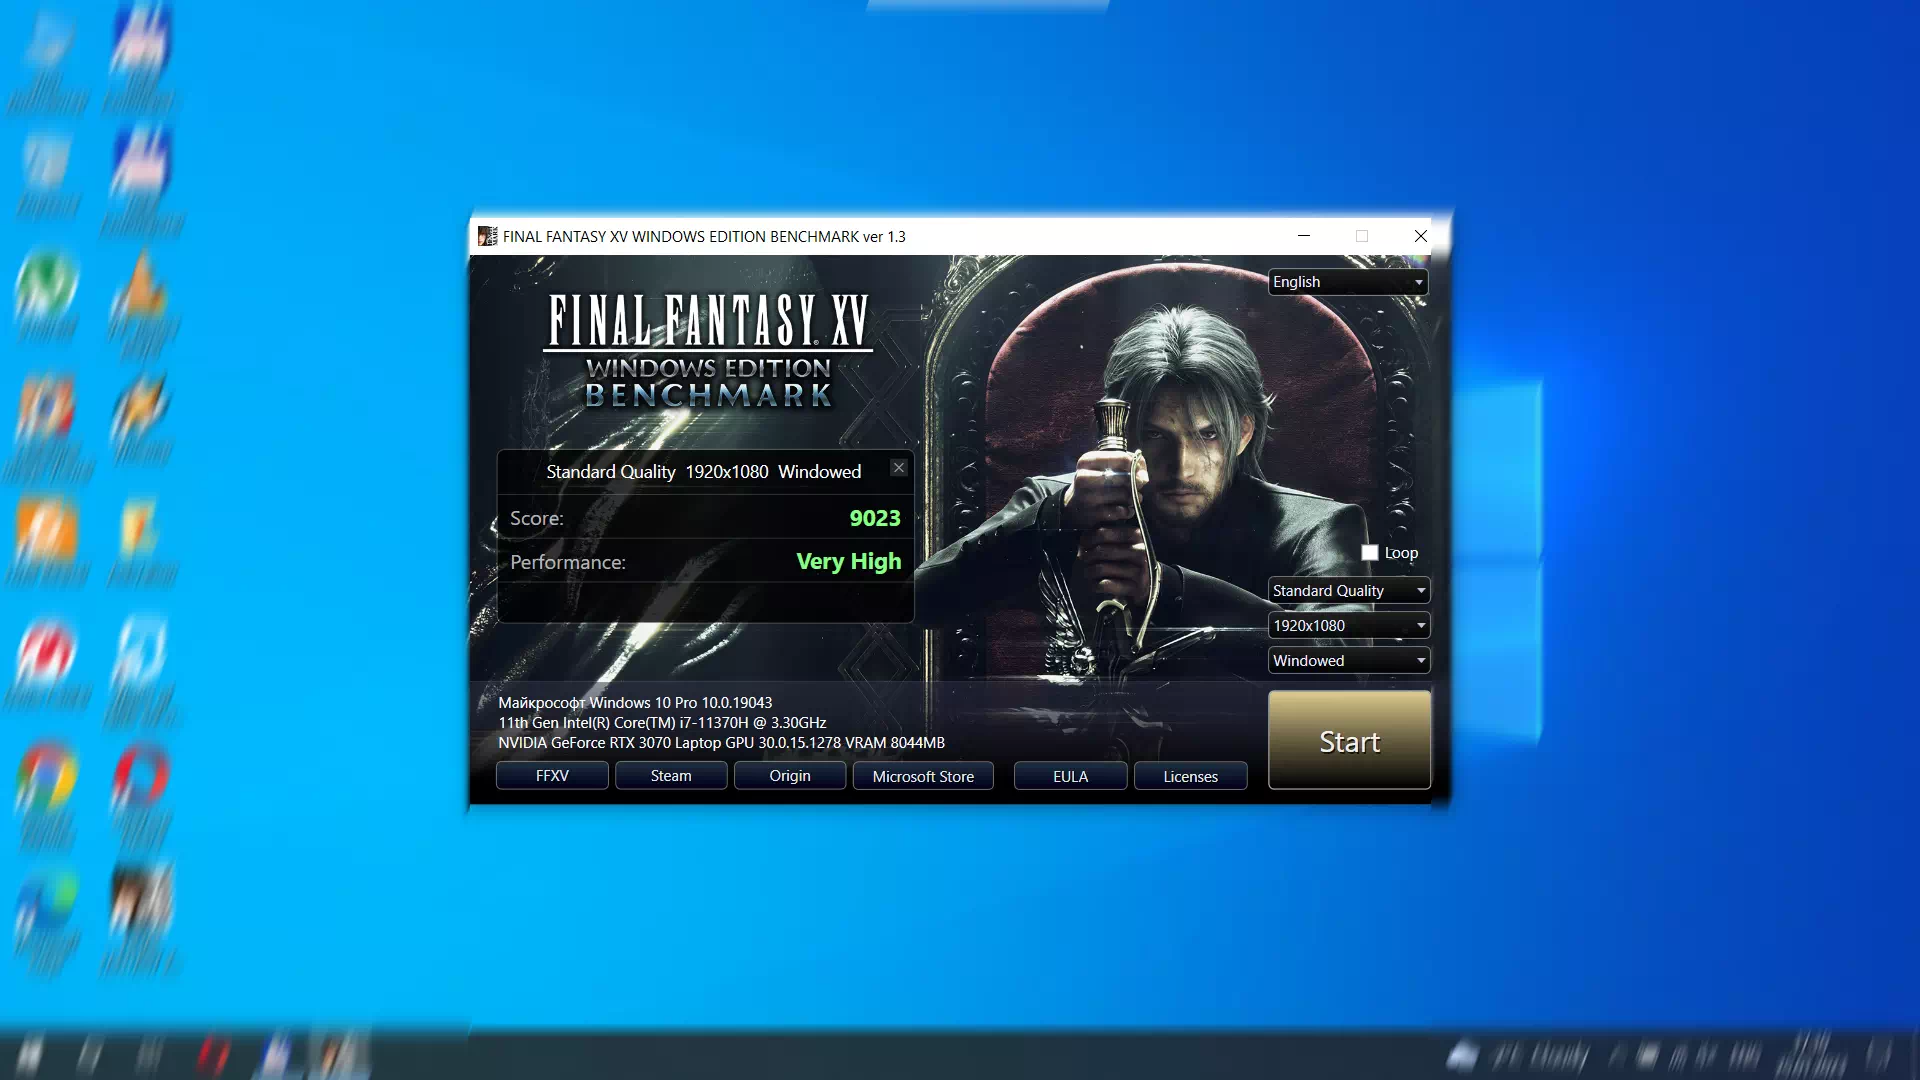This screenshot has height=1080, width=1920.
Task: Open the Steam page via the Steam button
Action: point(670,775)
